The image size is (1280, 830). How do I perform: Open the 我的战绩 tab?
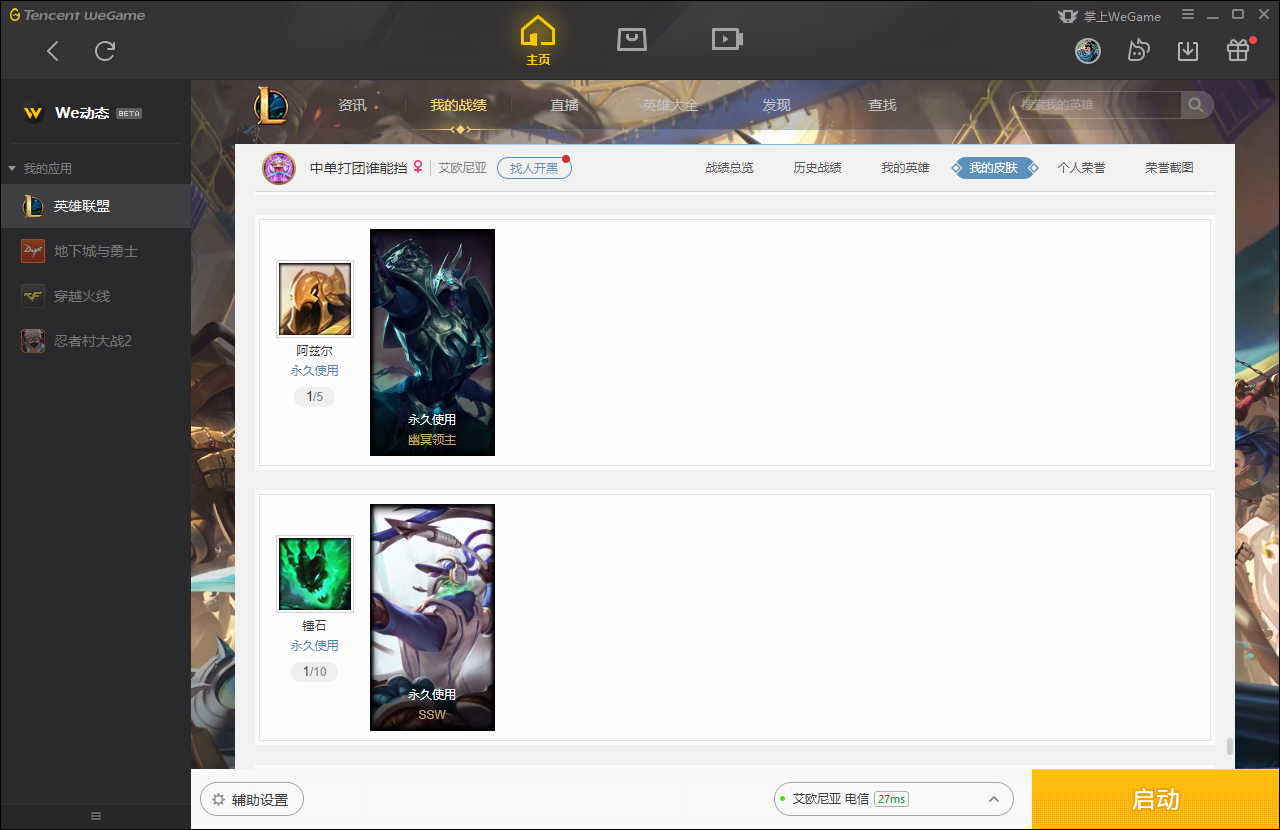click(x=459, y=105)
